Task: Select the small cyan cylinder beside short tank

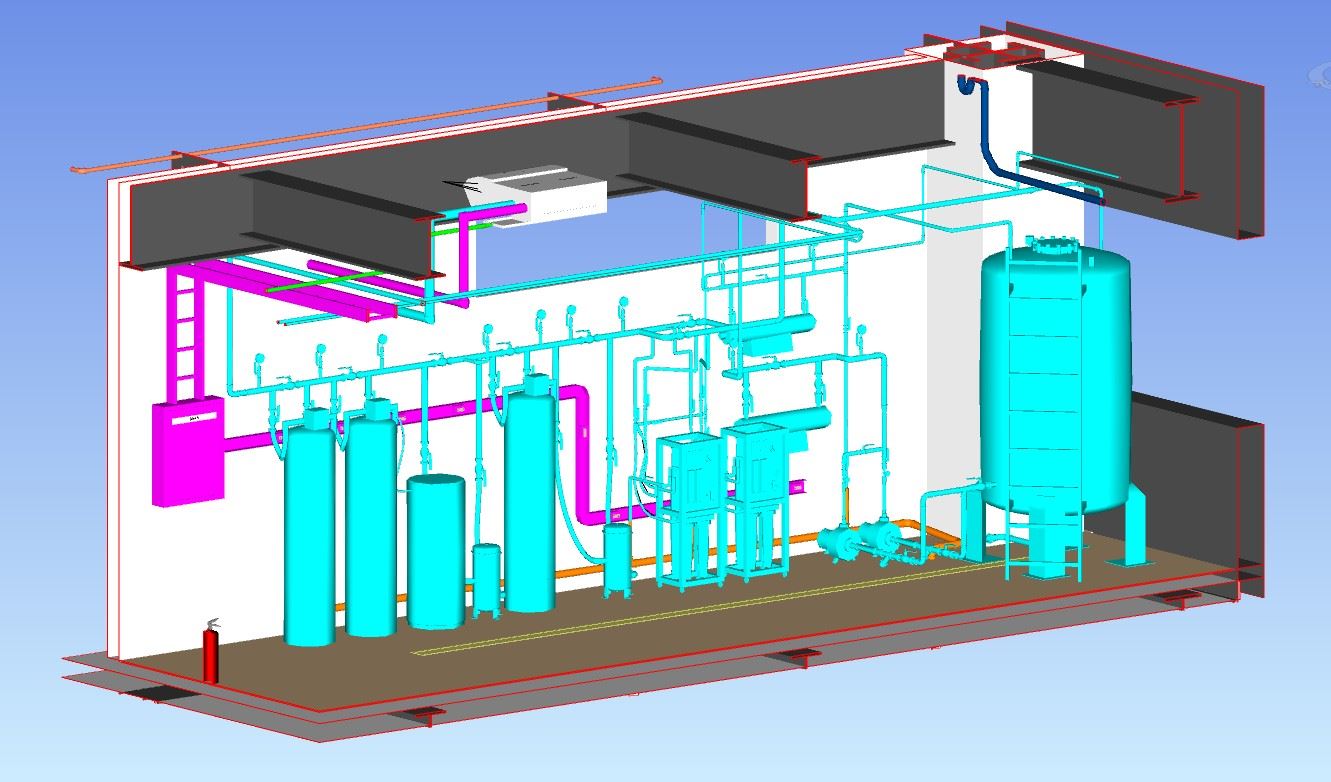Action: 487,577
